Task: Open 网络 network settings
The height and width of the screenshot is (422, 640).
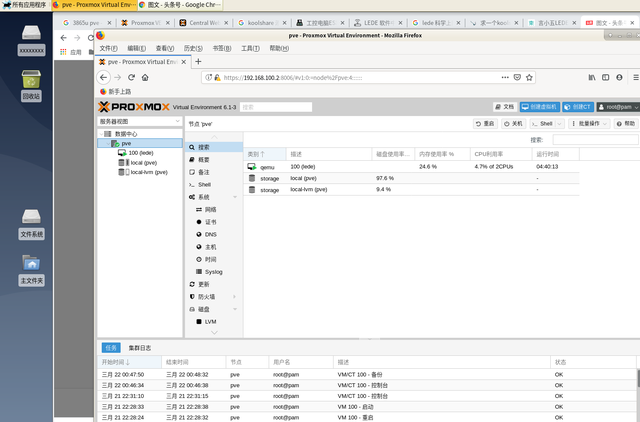Action: point(214,209)
